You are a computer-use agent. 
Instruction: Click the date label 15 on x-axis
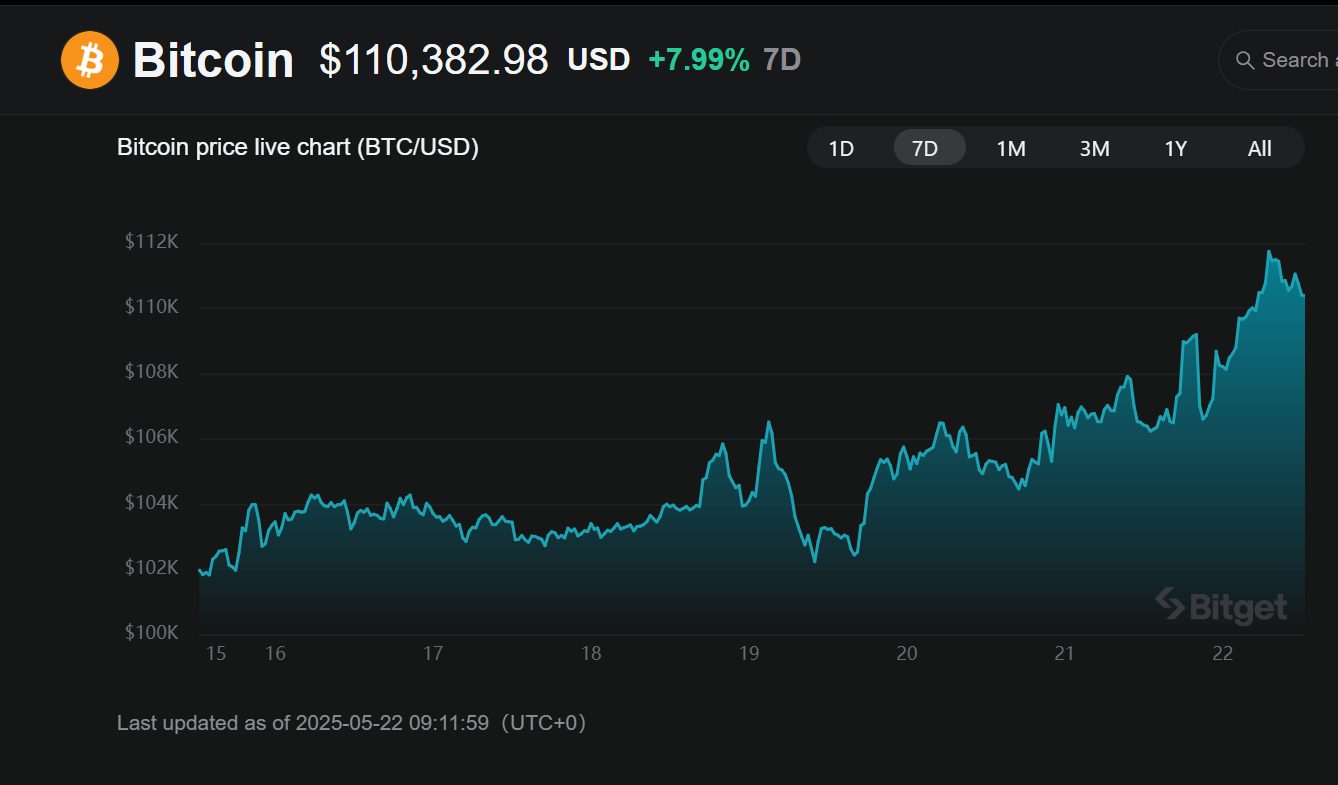pos(216,653)
